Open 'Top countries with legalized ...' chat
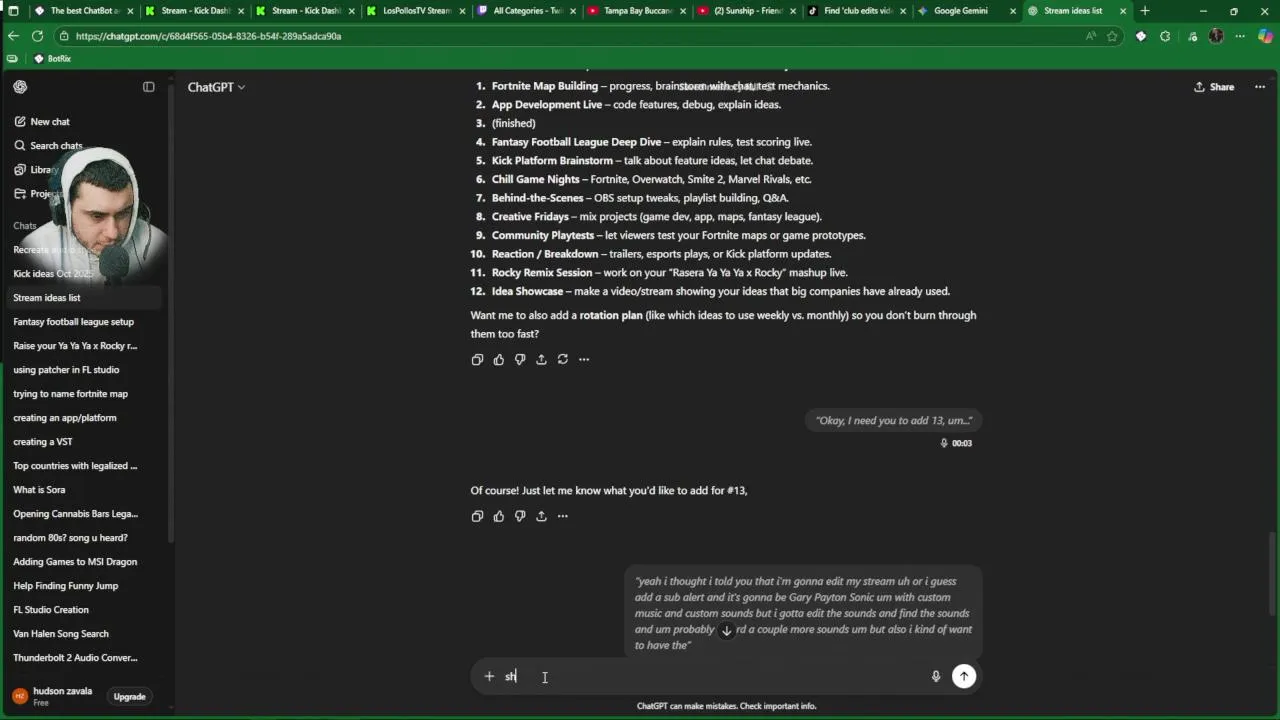The height and width of the screenshot is (720, 1280). 75,466
